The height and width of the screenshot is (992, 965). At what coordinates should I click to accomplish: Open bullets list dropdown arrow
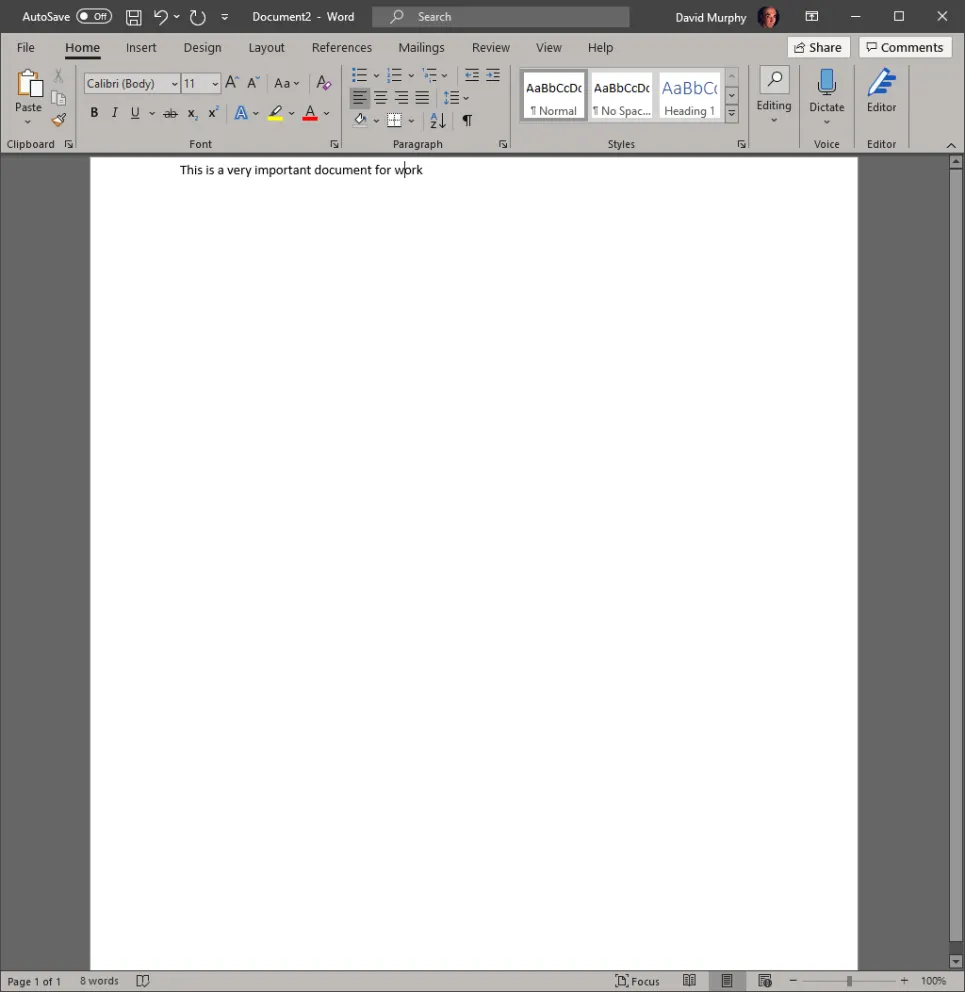pos(376,76)
